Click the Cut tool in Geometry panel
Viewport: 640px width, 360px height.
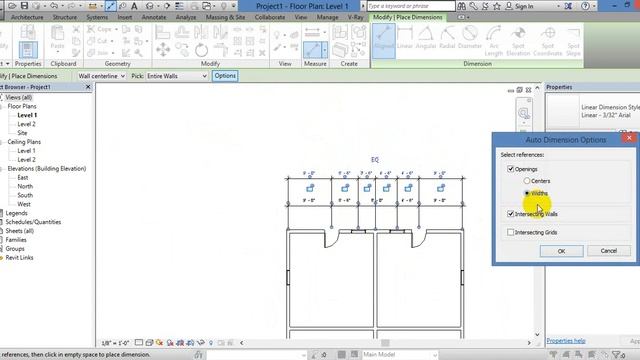(98, 41)
